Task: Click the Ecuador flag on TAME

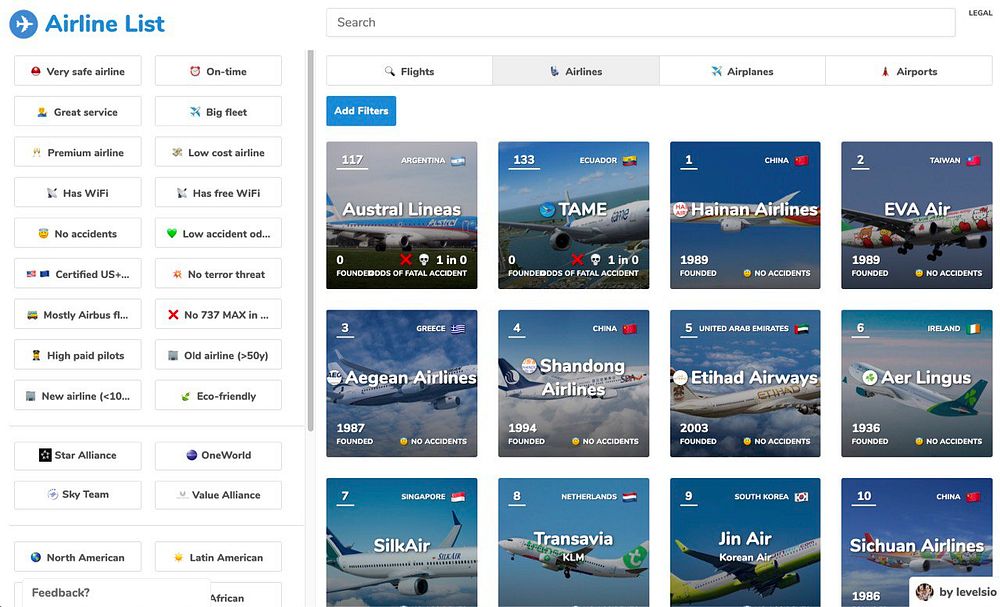Action: click(x=629, y=161)
